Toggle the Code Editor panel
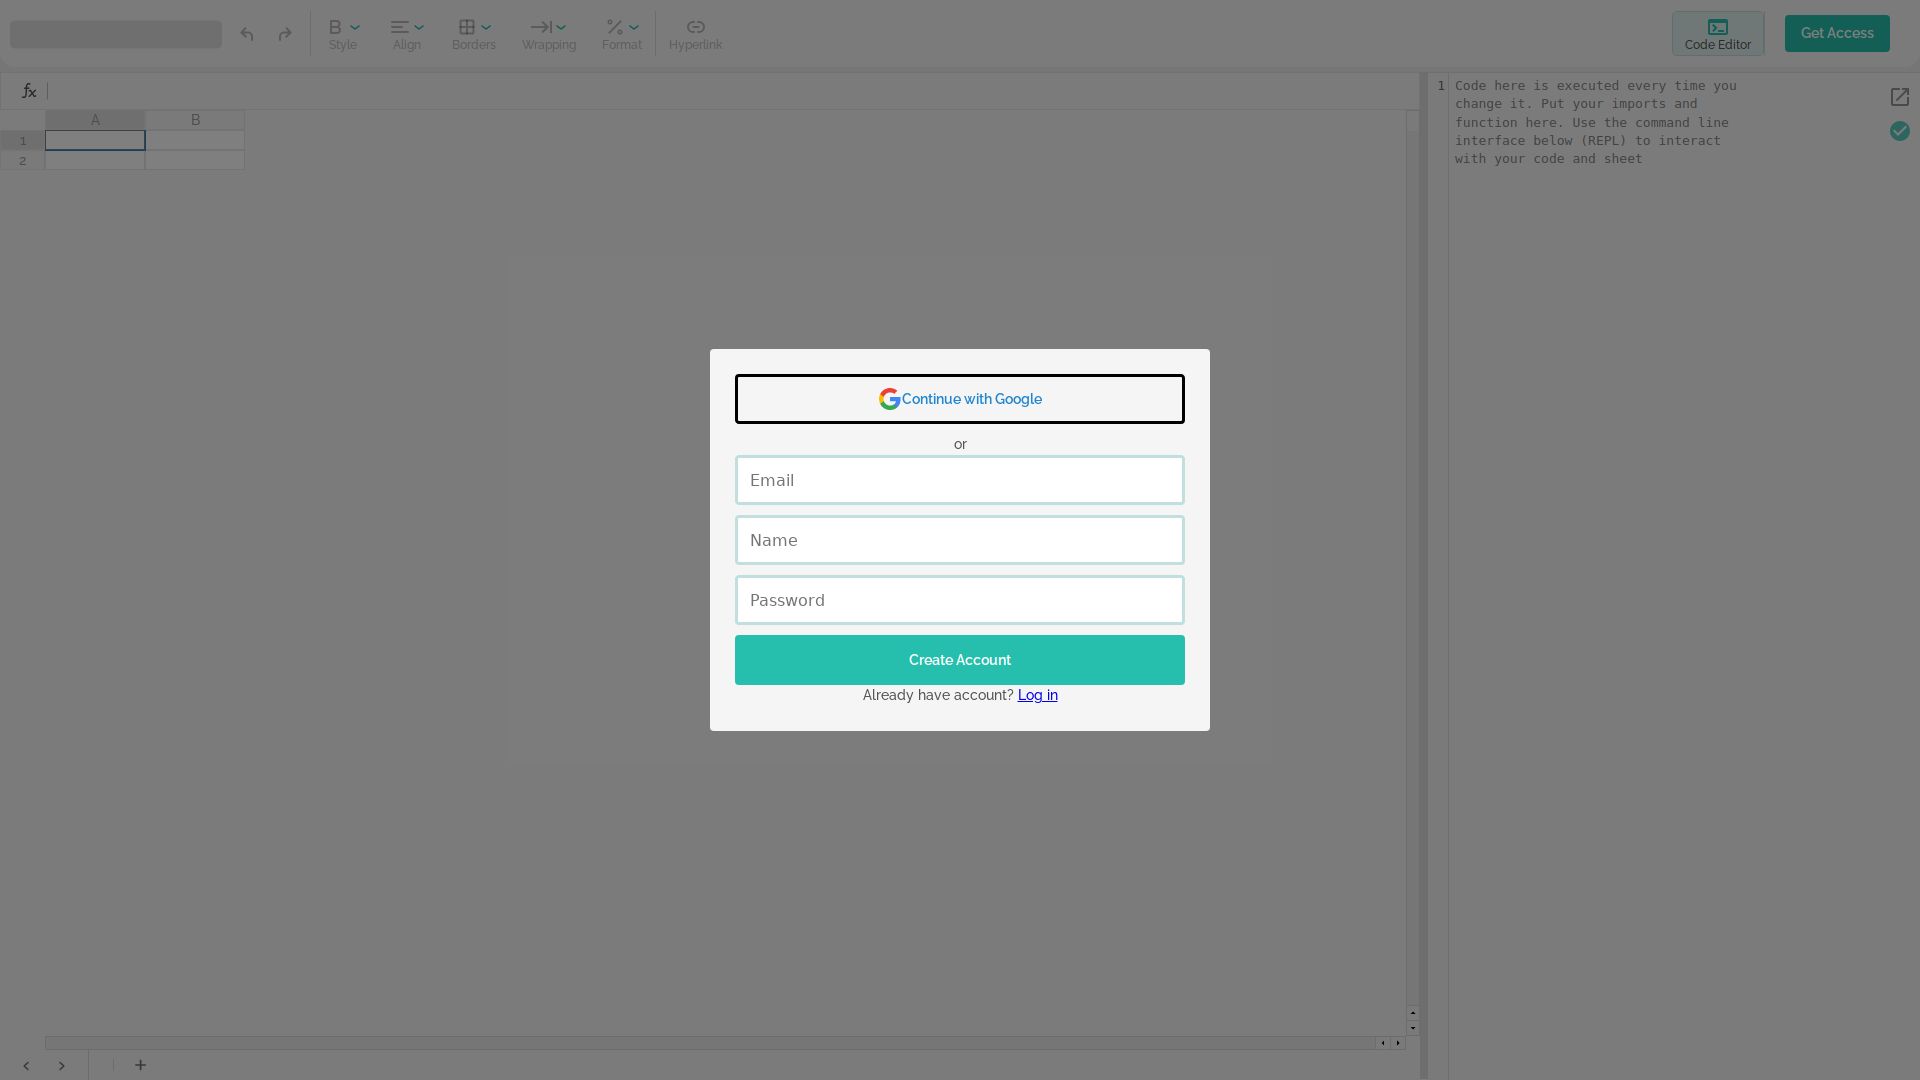This screenshot has height=1080, width=1920. coord(1717,34)
